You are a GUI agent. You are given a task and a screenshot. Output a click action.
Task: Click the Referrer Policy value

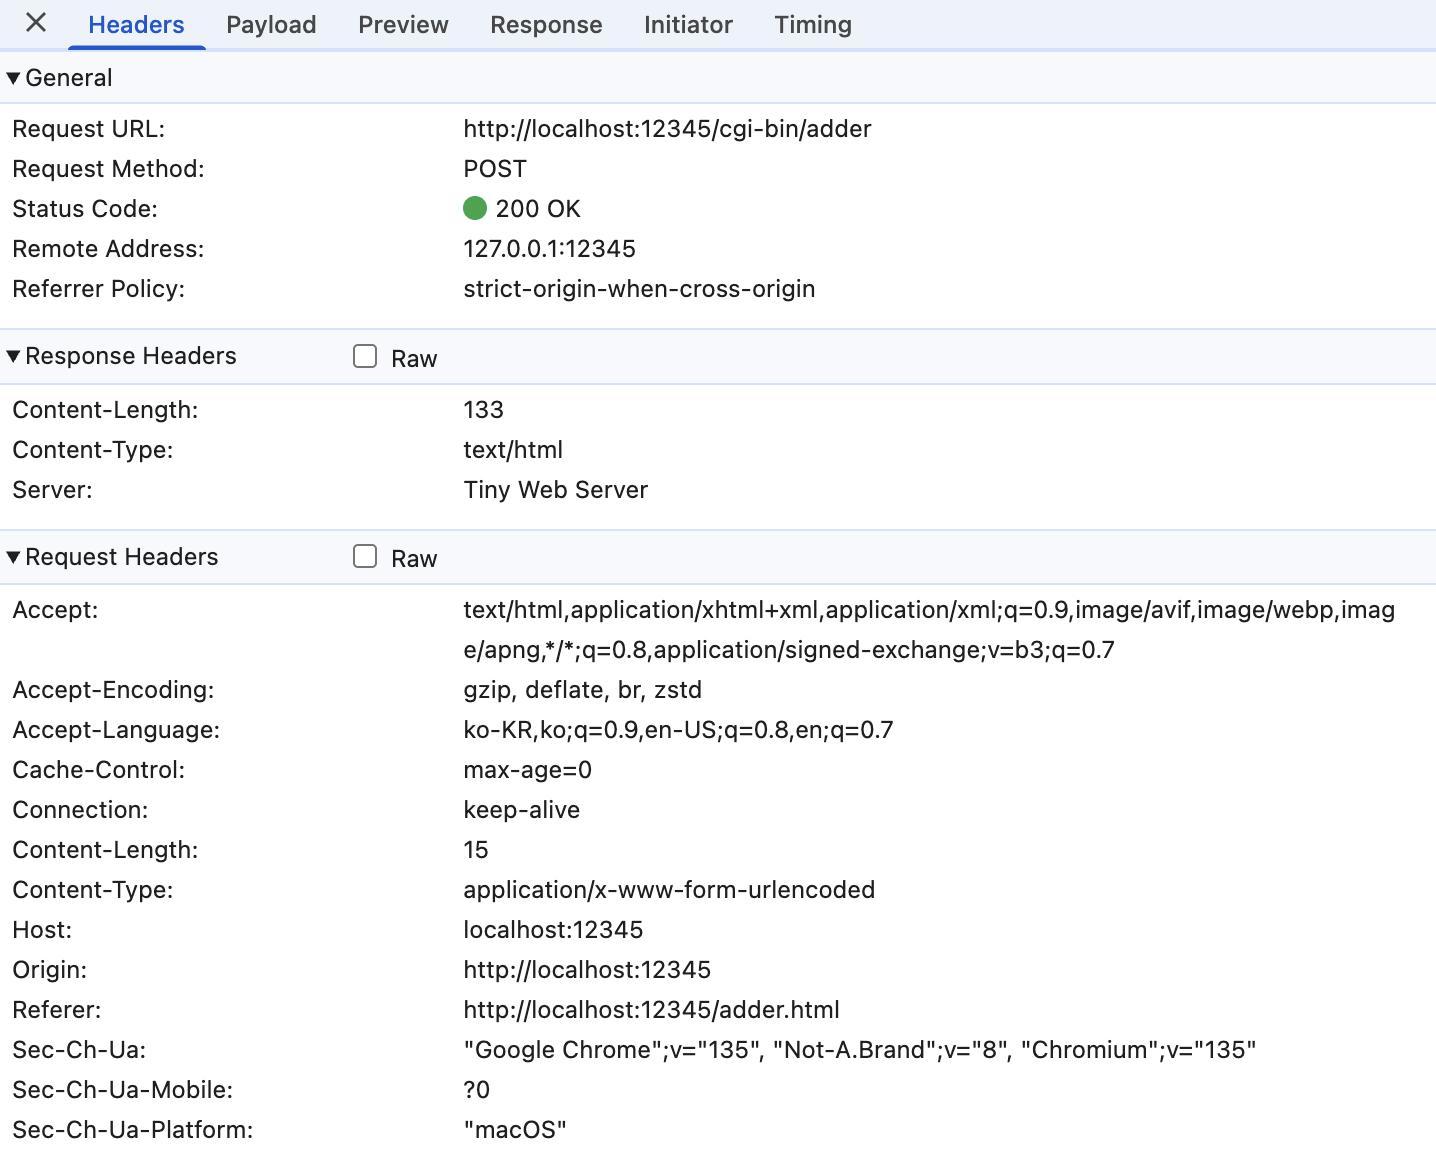[x=639, y=289]
